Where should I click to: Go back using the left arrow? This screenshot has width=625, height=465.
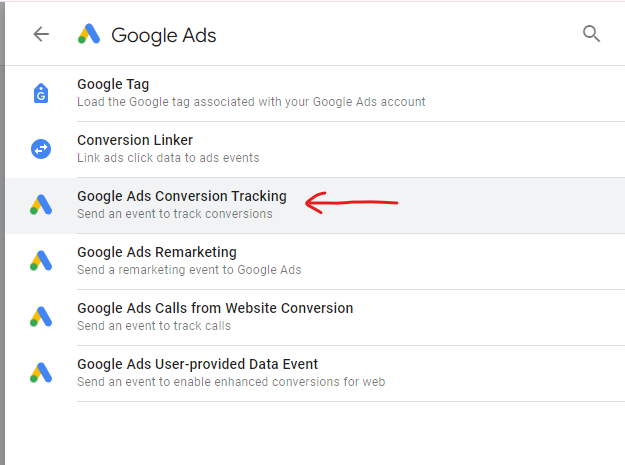(x=41, y=34)
